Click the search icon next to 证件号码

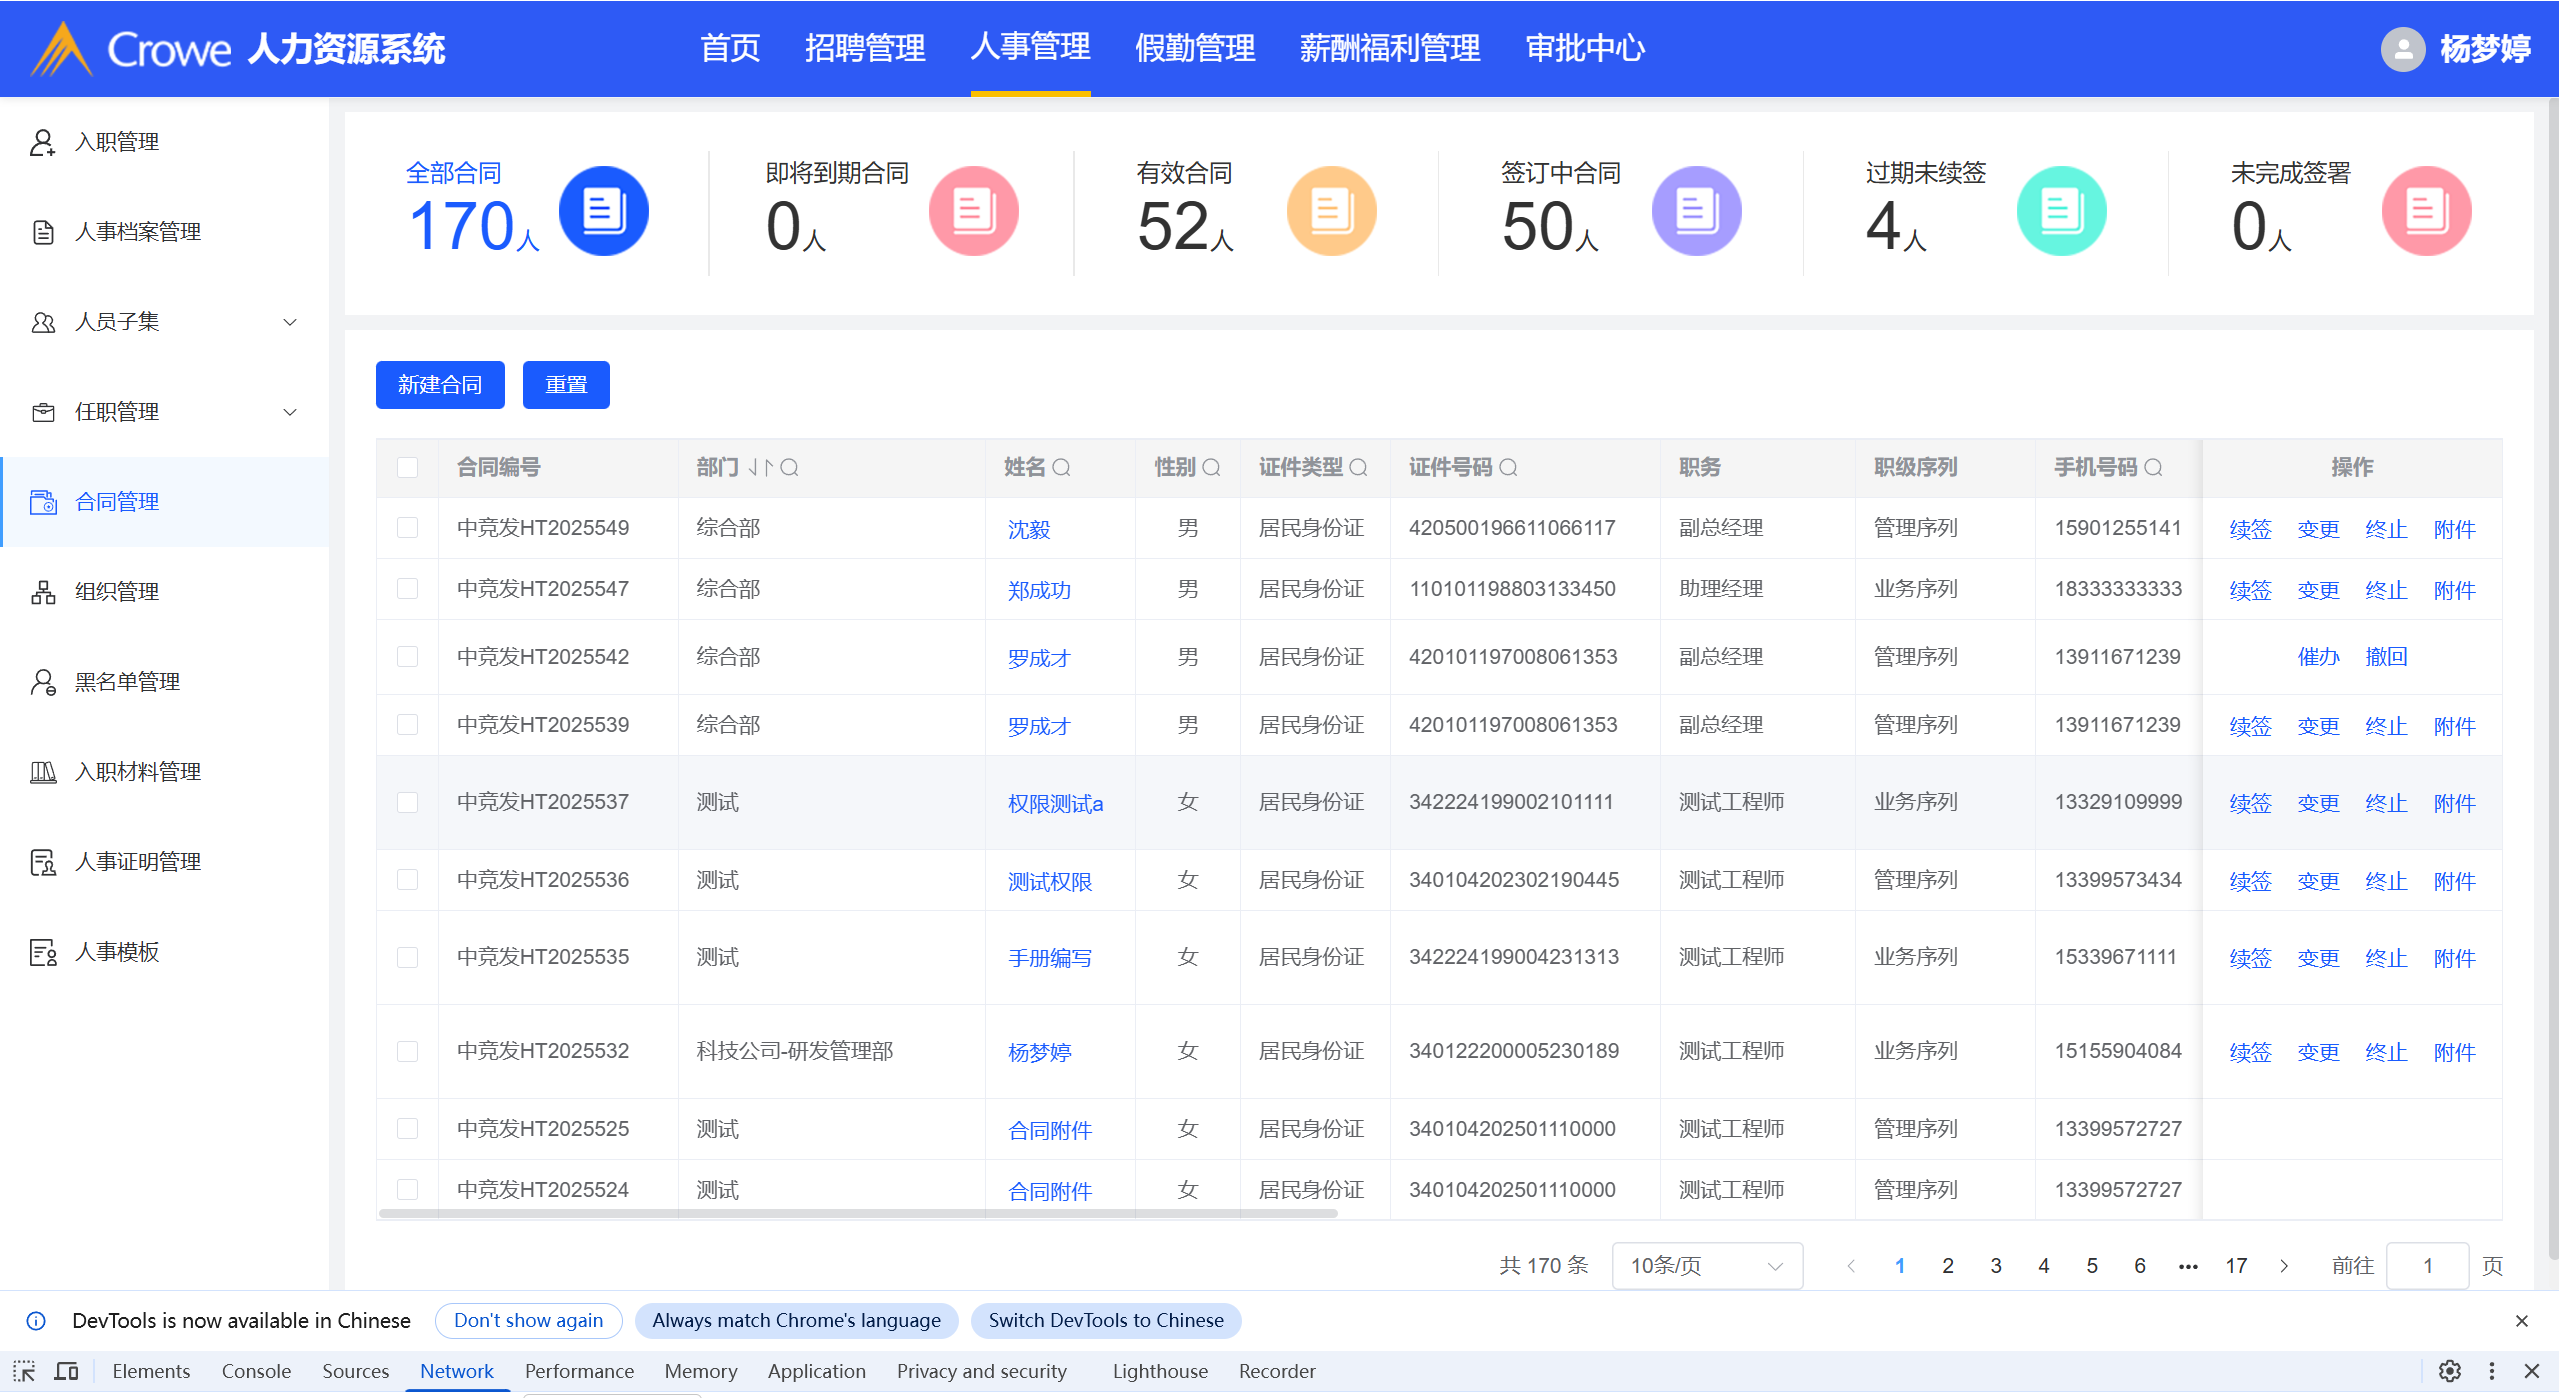coord(1509,467)
